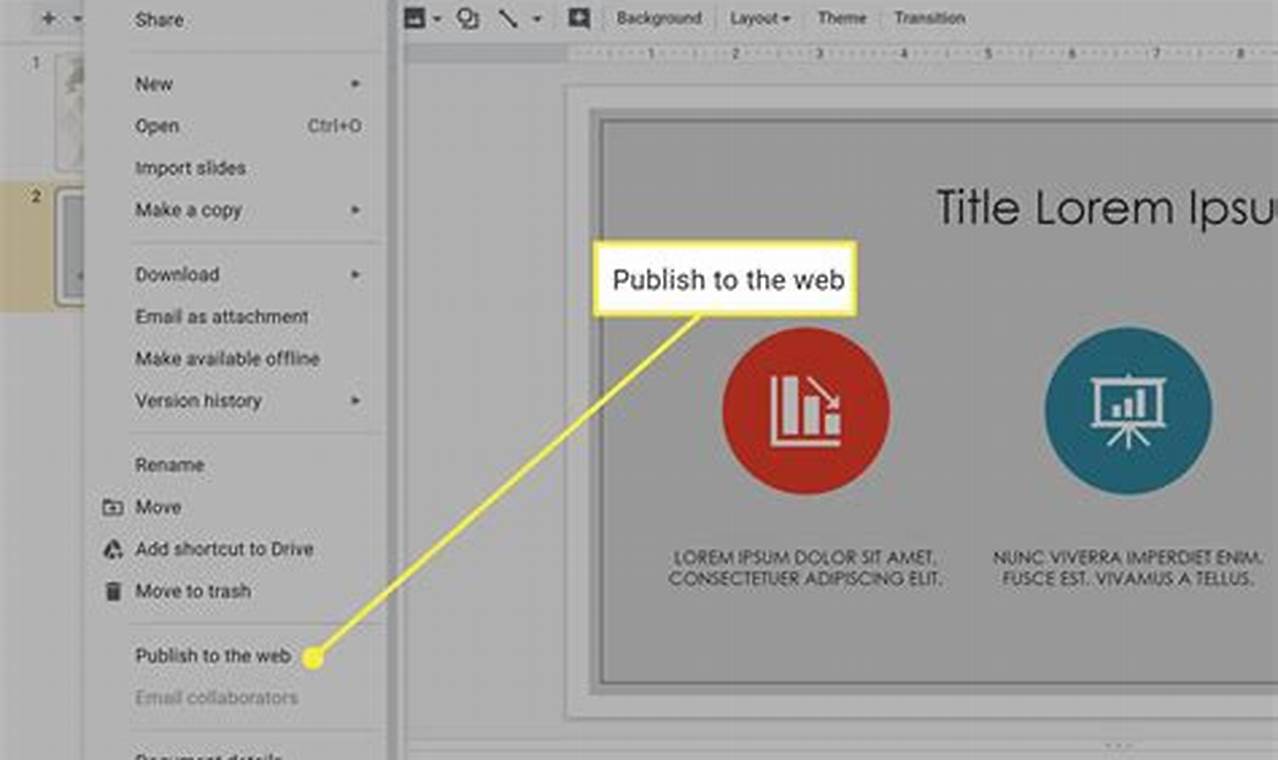Click the Move folder icon in the menu
Image resolution: width=1278 pixels, height=760 pixels.
[x=113, y=507]
